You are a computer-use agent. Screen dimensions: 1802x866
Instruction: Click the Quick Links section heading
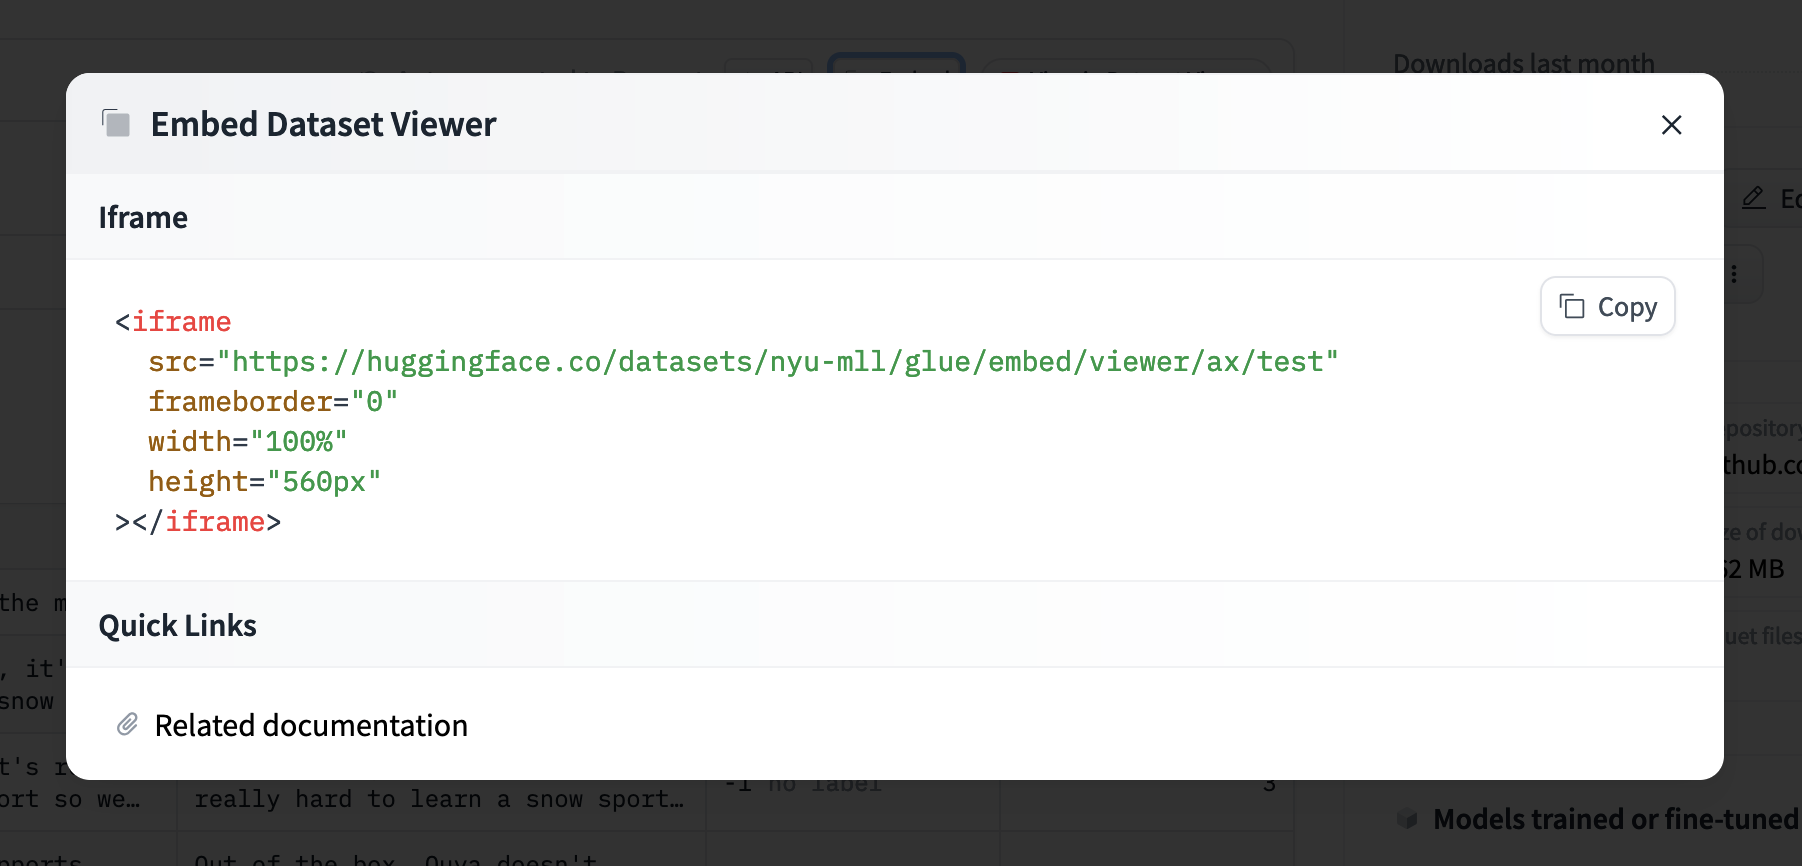pos(177,626)
